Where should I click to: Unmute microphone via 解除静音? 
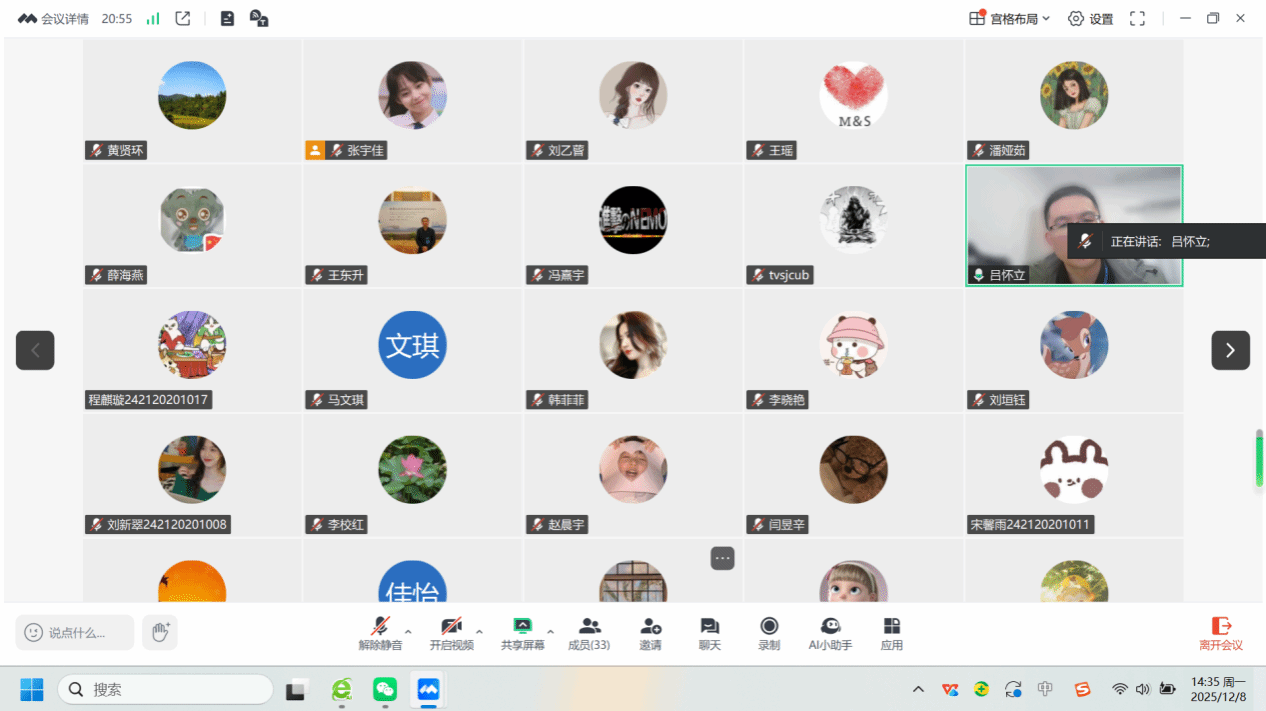point(380,627)
